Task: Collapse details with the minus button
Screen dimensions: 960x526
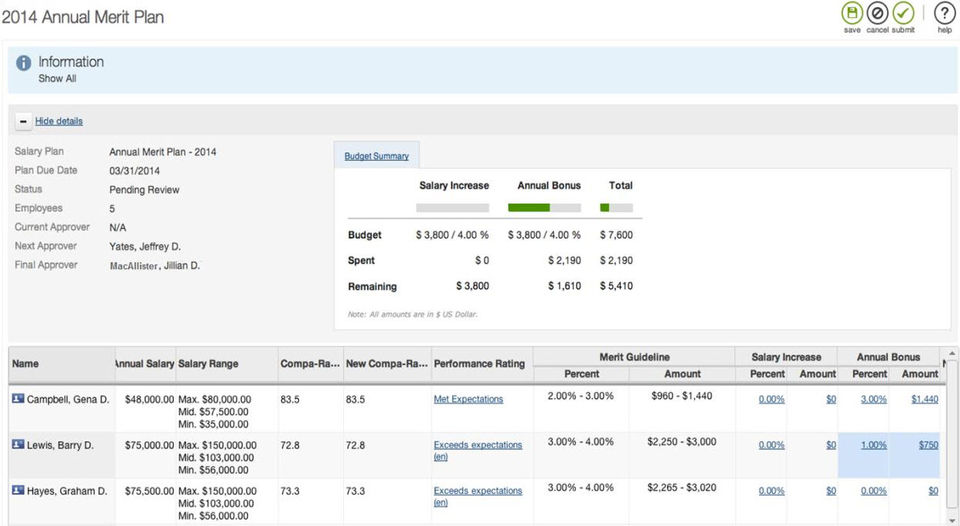Action: tap(23, 121)
